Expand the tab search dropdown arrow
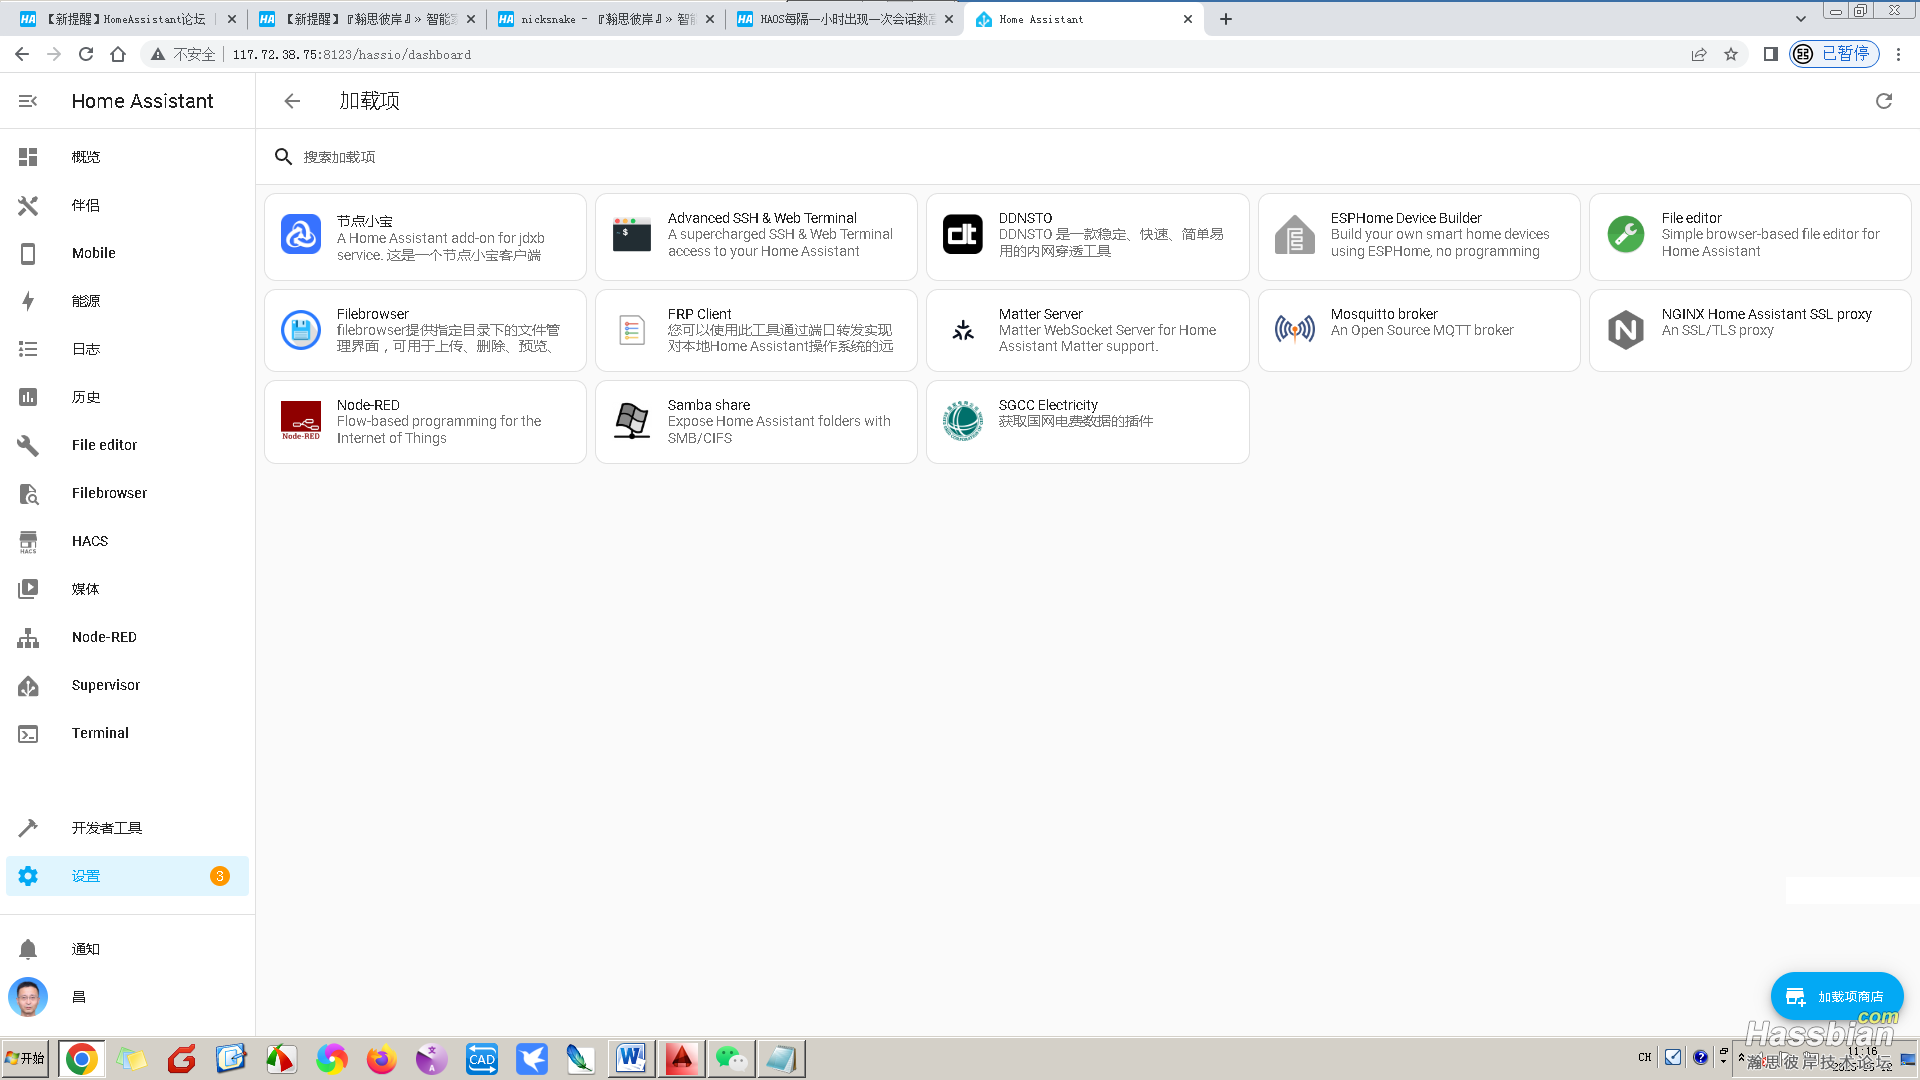Screen dimensions: 1920x1080 (x=1801, y=19)
